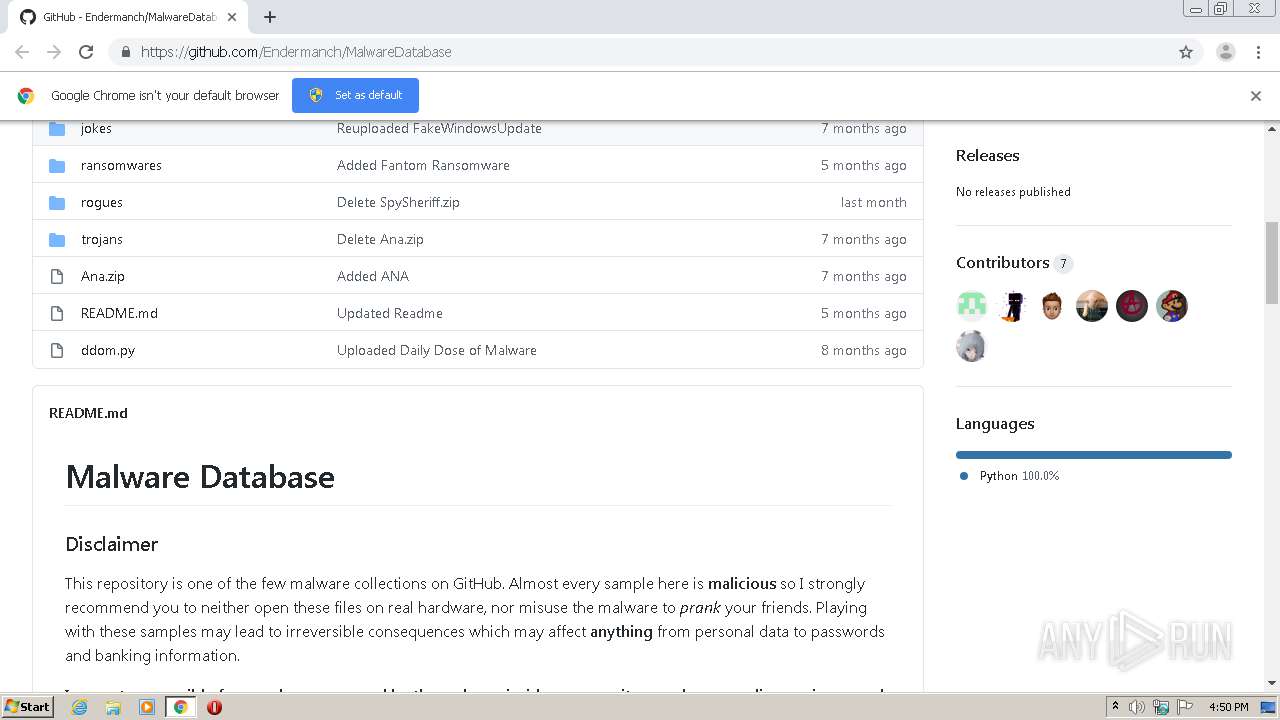Viewport: 1280px width, 720px height.
Task: Open the Ana.zip file link
Action: click(103, 276)
